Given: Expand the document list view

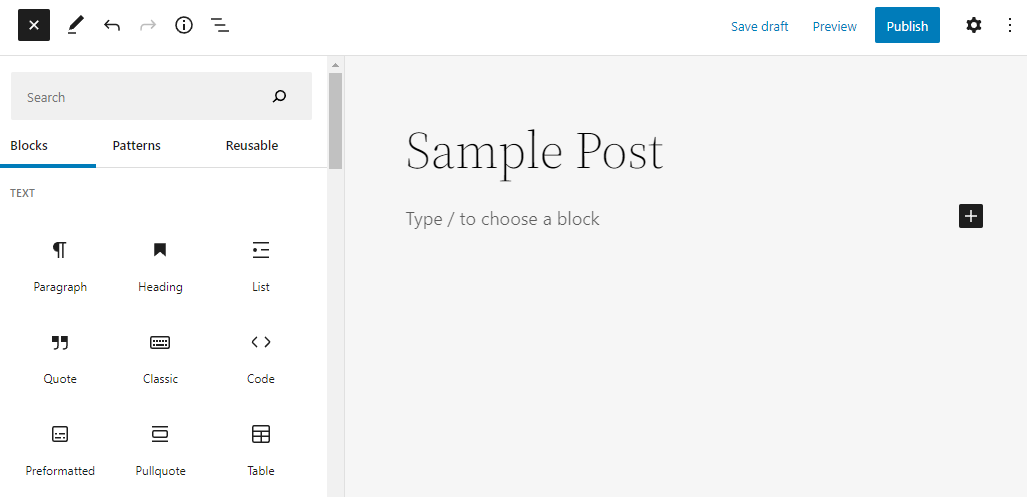Looking at the screenshot, I should click(220, 26).
